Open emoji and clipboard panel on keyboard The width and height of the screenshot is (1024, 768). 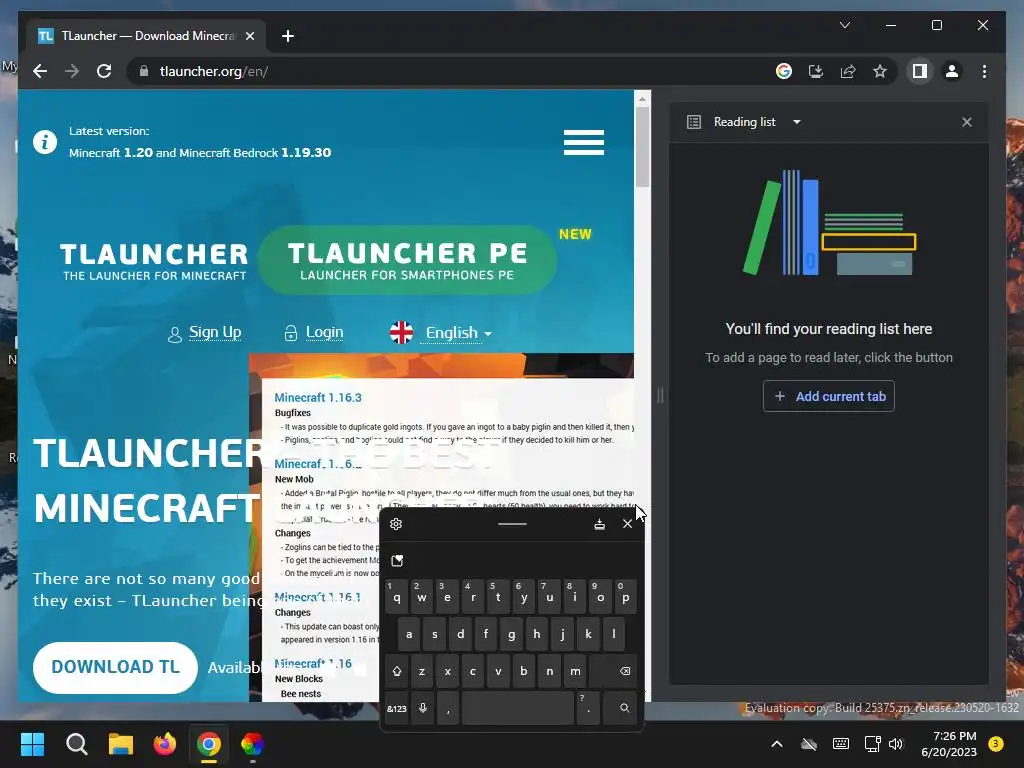397,560
